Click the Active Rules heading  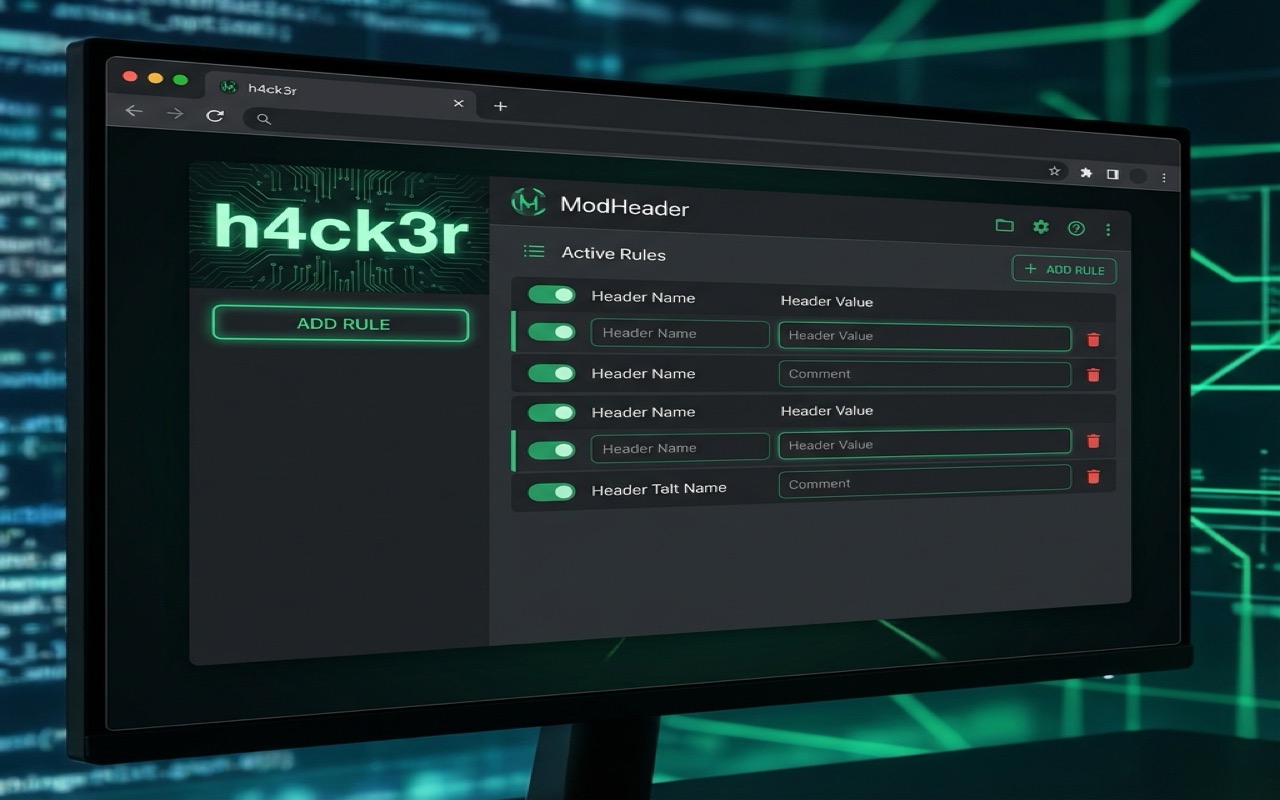(x=614, y=254)
